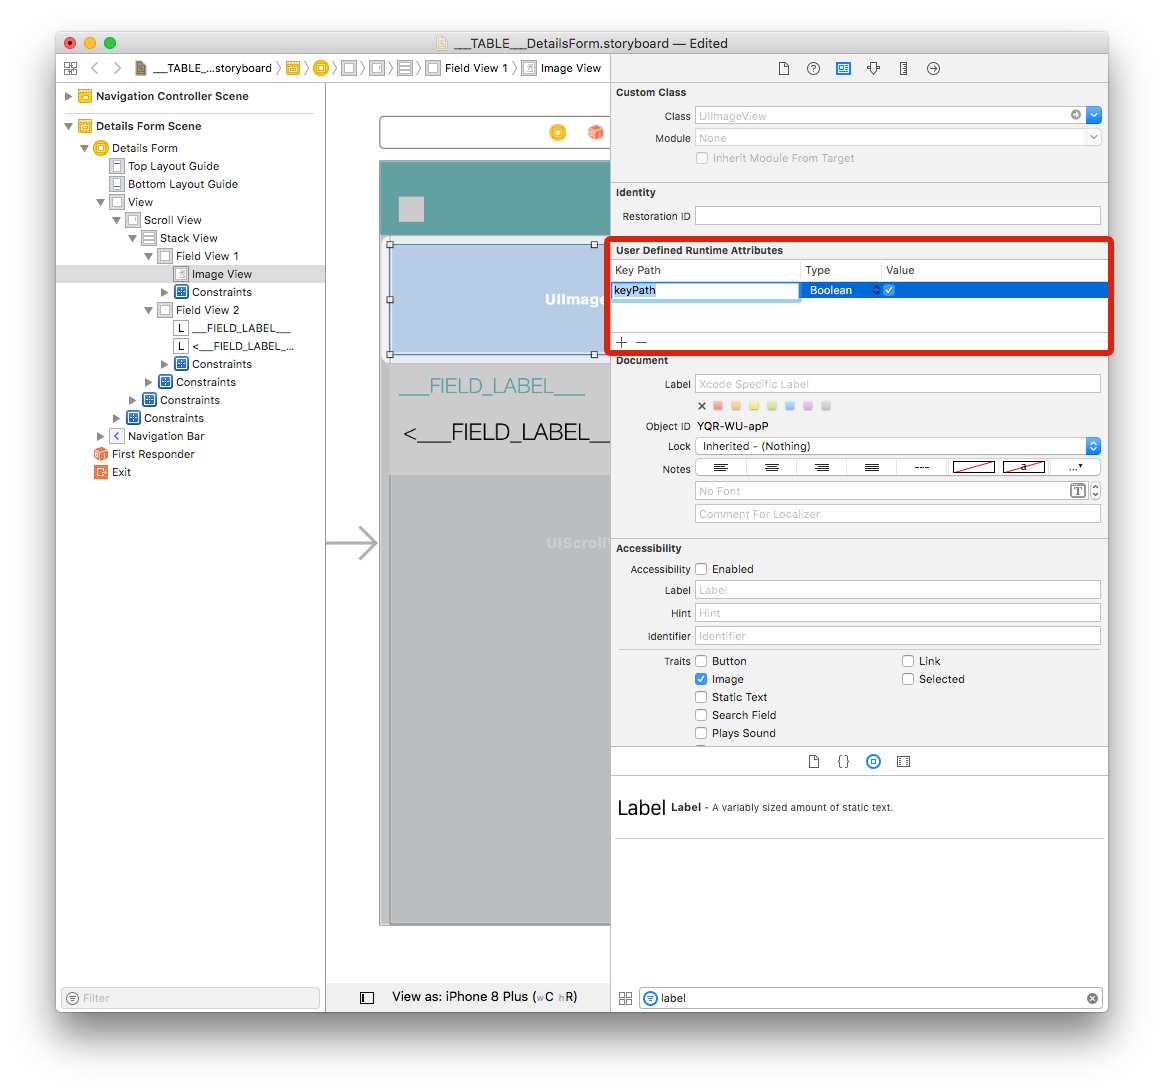
Task: Align notes text right
Action: click(822, 468)
